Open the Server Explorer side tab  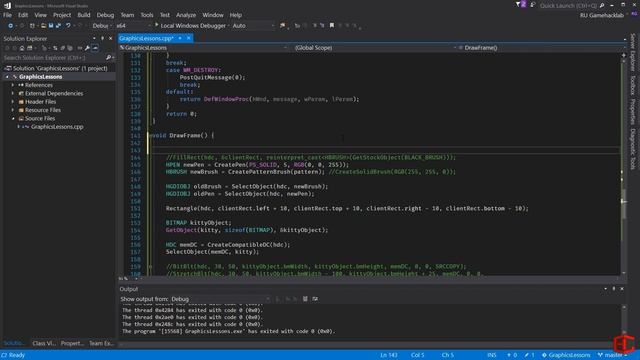tap(633, 52)
